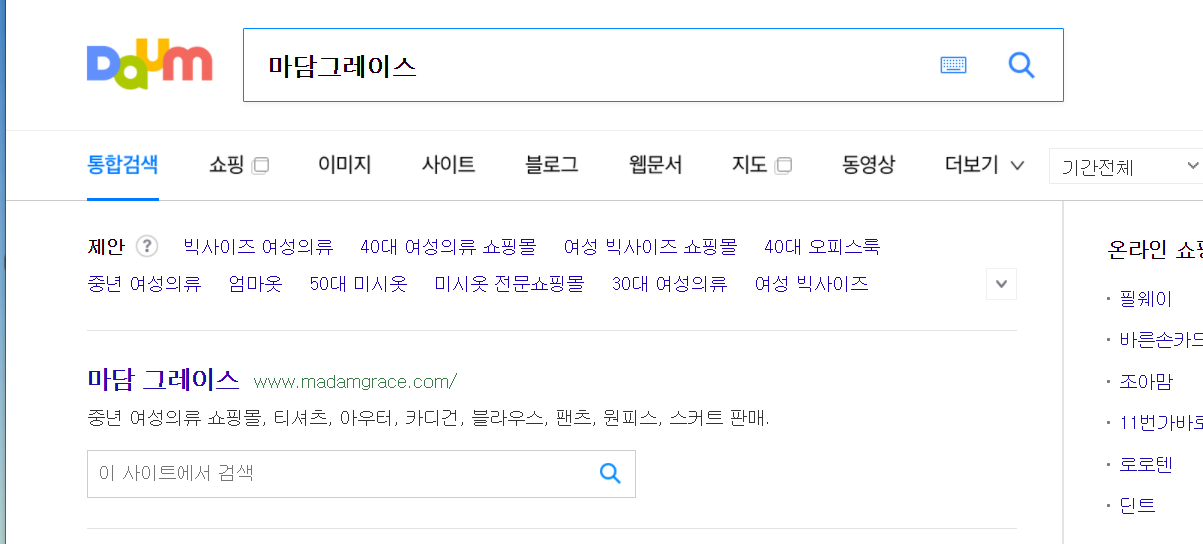
Task: Open the 딘트 sidebar link
Action: (x=1137, y=505)
